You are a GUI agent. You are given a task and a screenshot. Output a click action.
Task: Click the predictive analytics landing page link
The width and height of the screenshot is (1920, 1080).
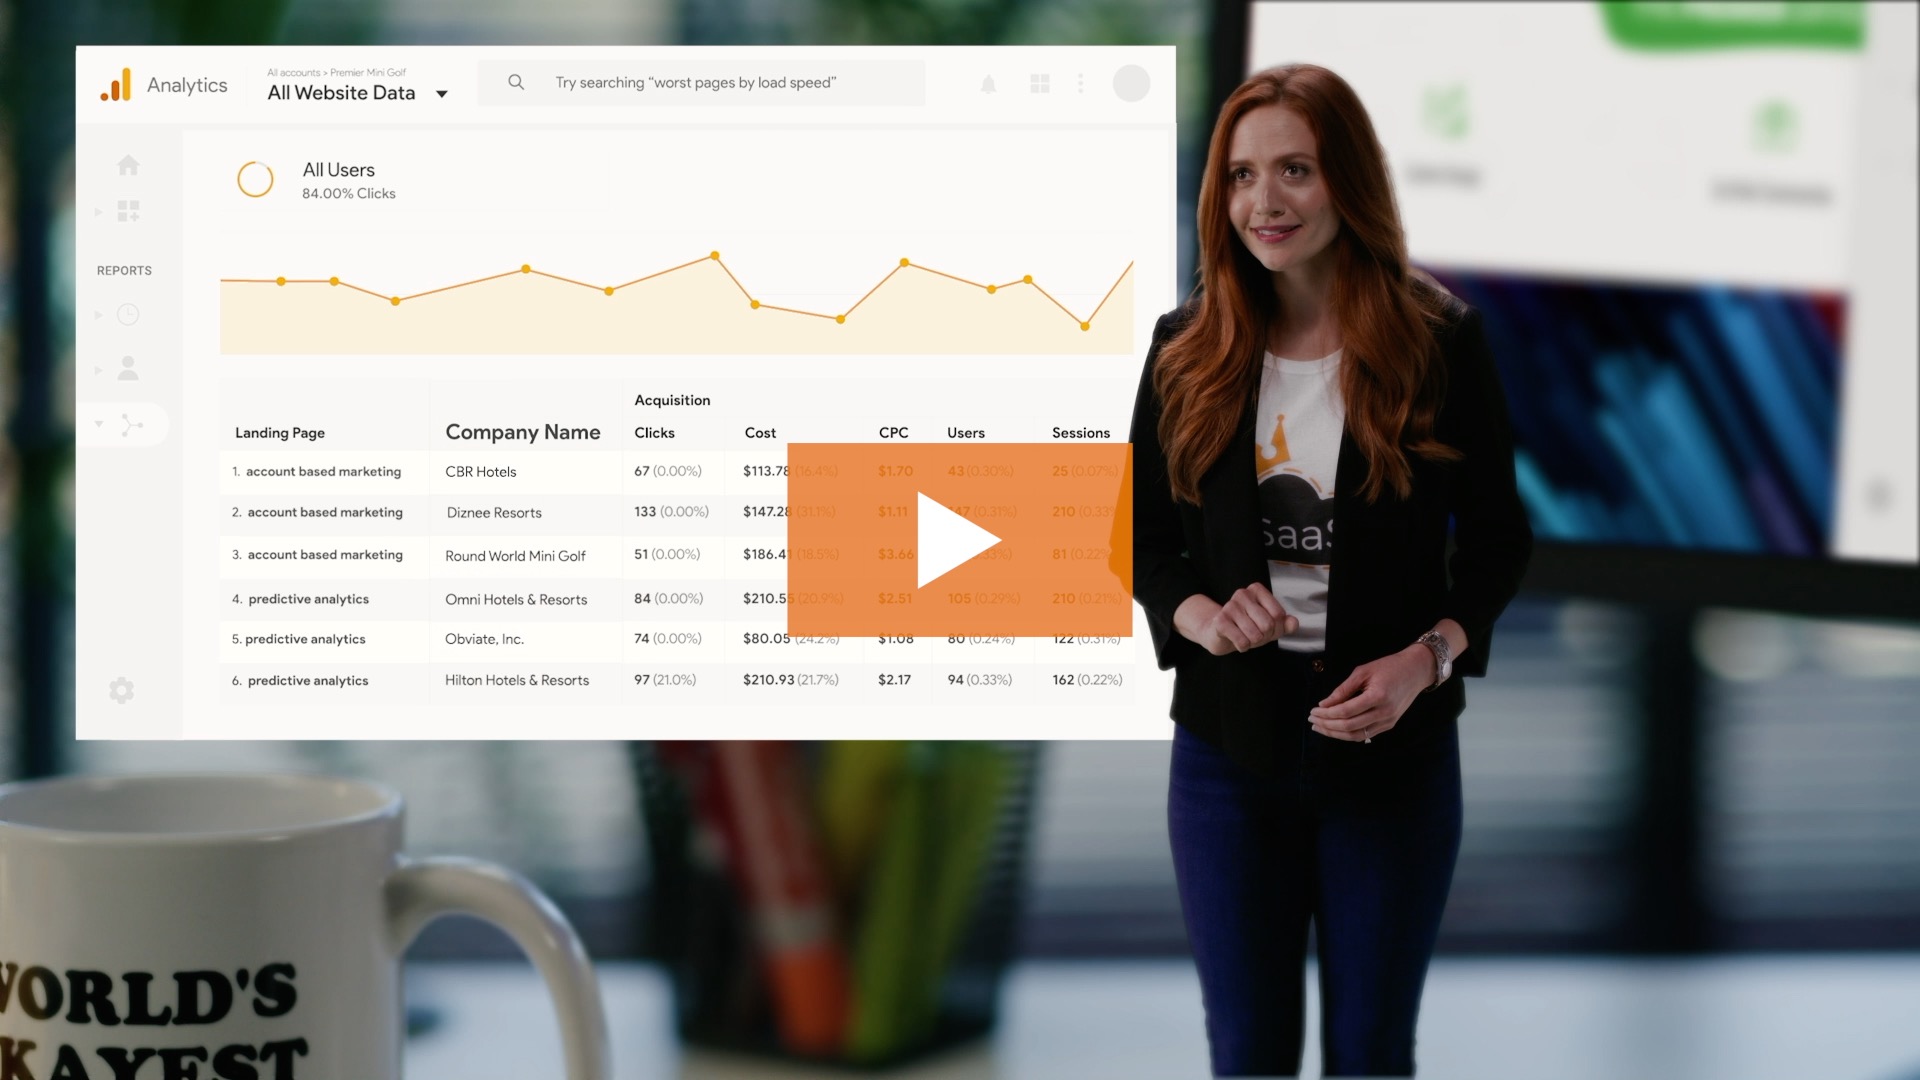click(306, 597)
